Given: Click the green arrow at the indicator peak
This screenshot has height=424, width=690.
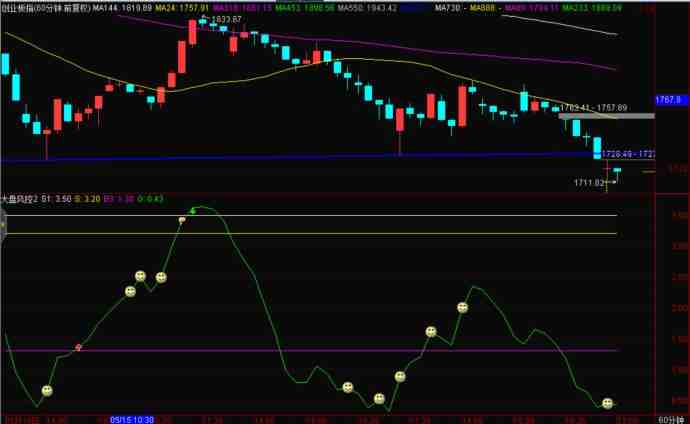Looking at the screenshot, I should click(x=192, y=211).
